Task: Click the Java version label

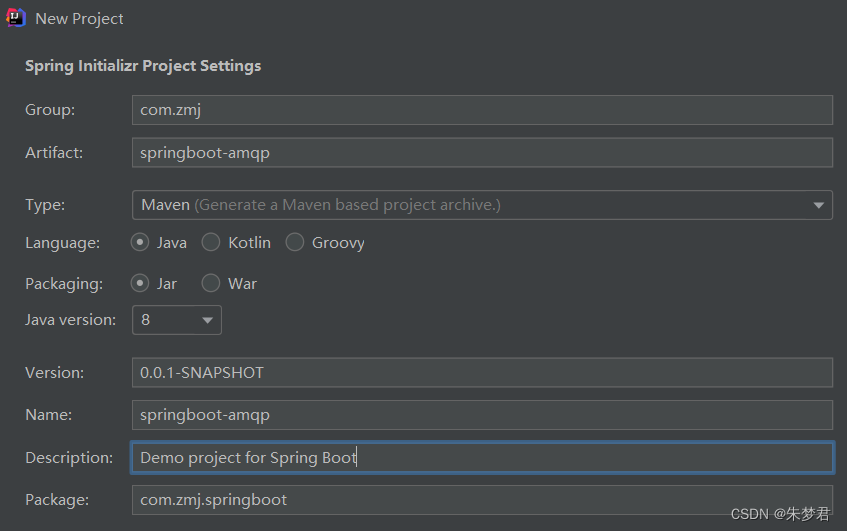Action: (x=70, y=320)
